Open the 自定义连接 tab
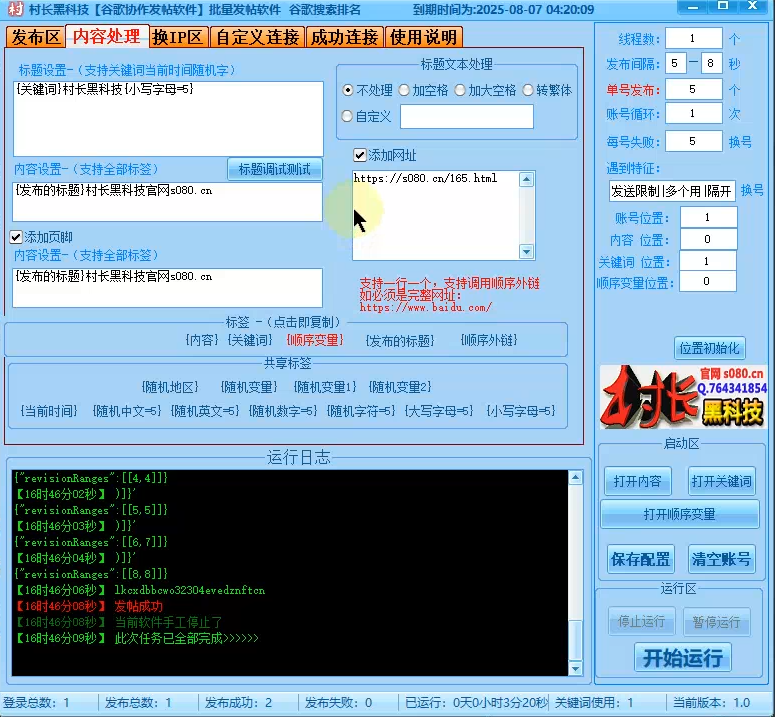Image resolution: width=775 pixels, height=717 pixels. [258, 37]
